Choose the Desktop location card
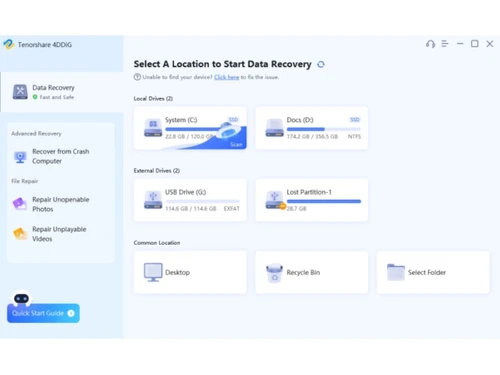Screen dimensions: 500x375 (x=190, y=272)
